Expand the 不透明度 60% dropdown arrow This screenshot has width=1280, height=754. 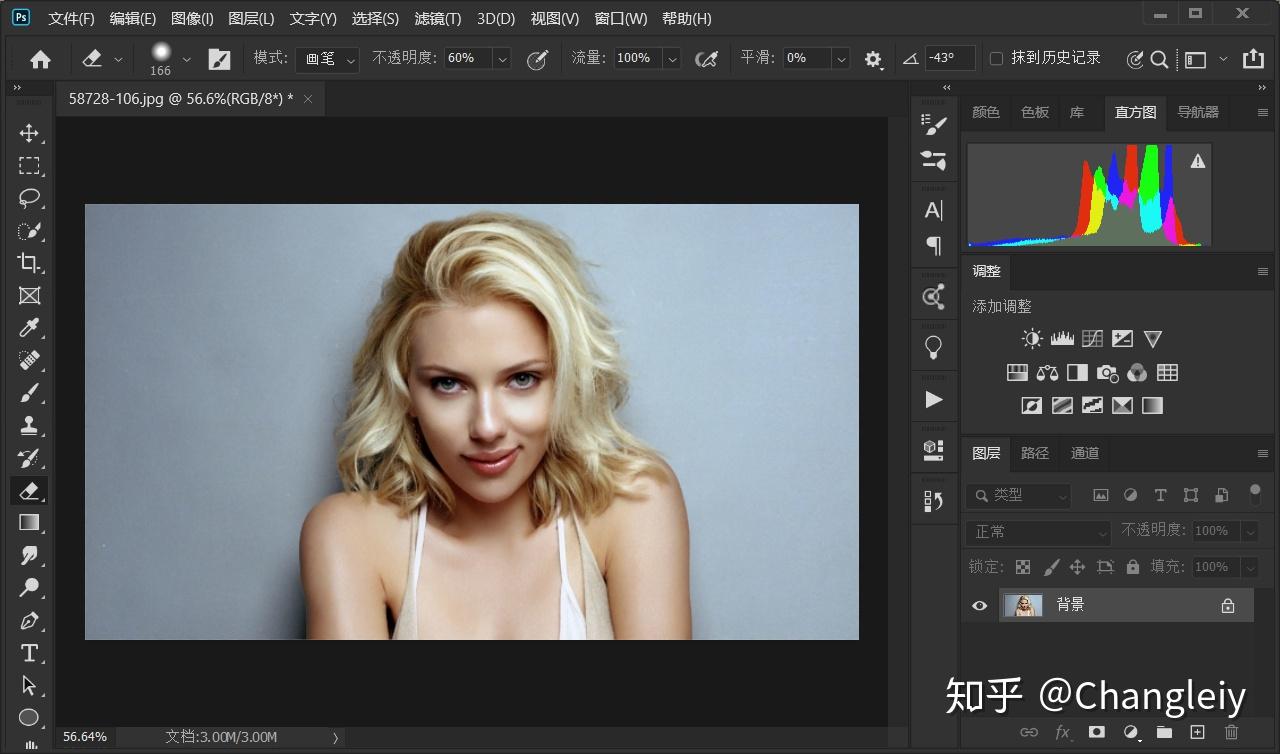point(502,59)
